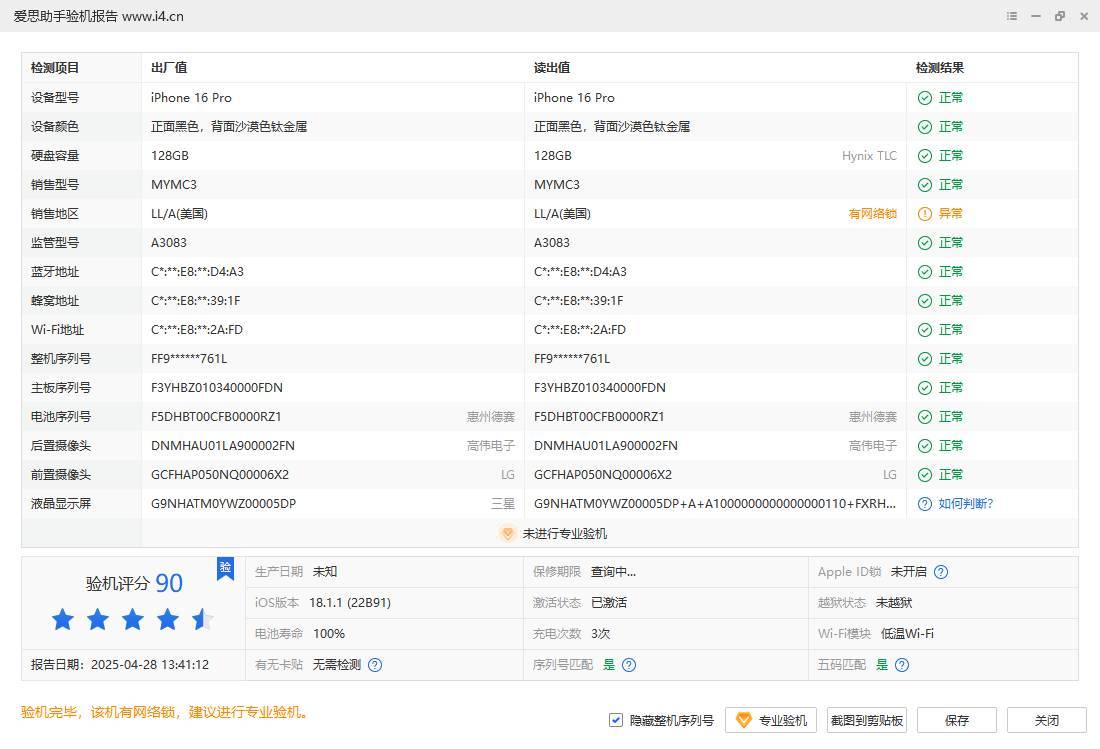Click the 检测结果 column header

pos(940,68)
